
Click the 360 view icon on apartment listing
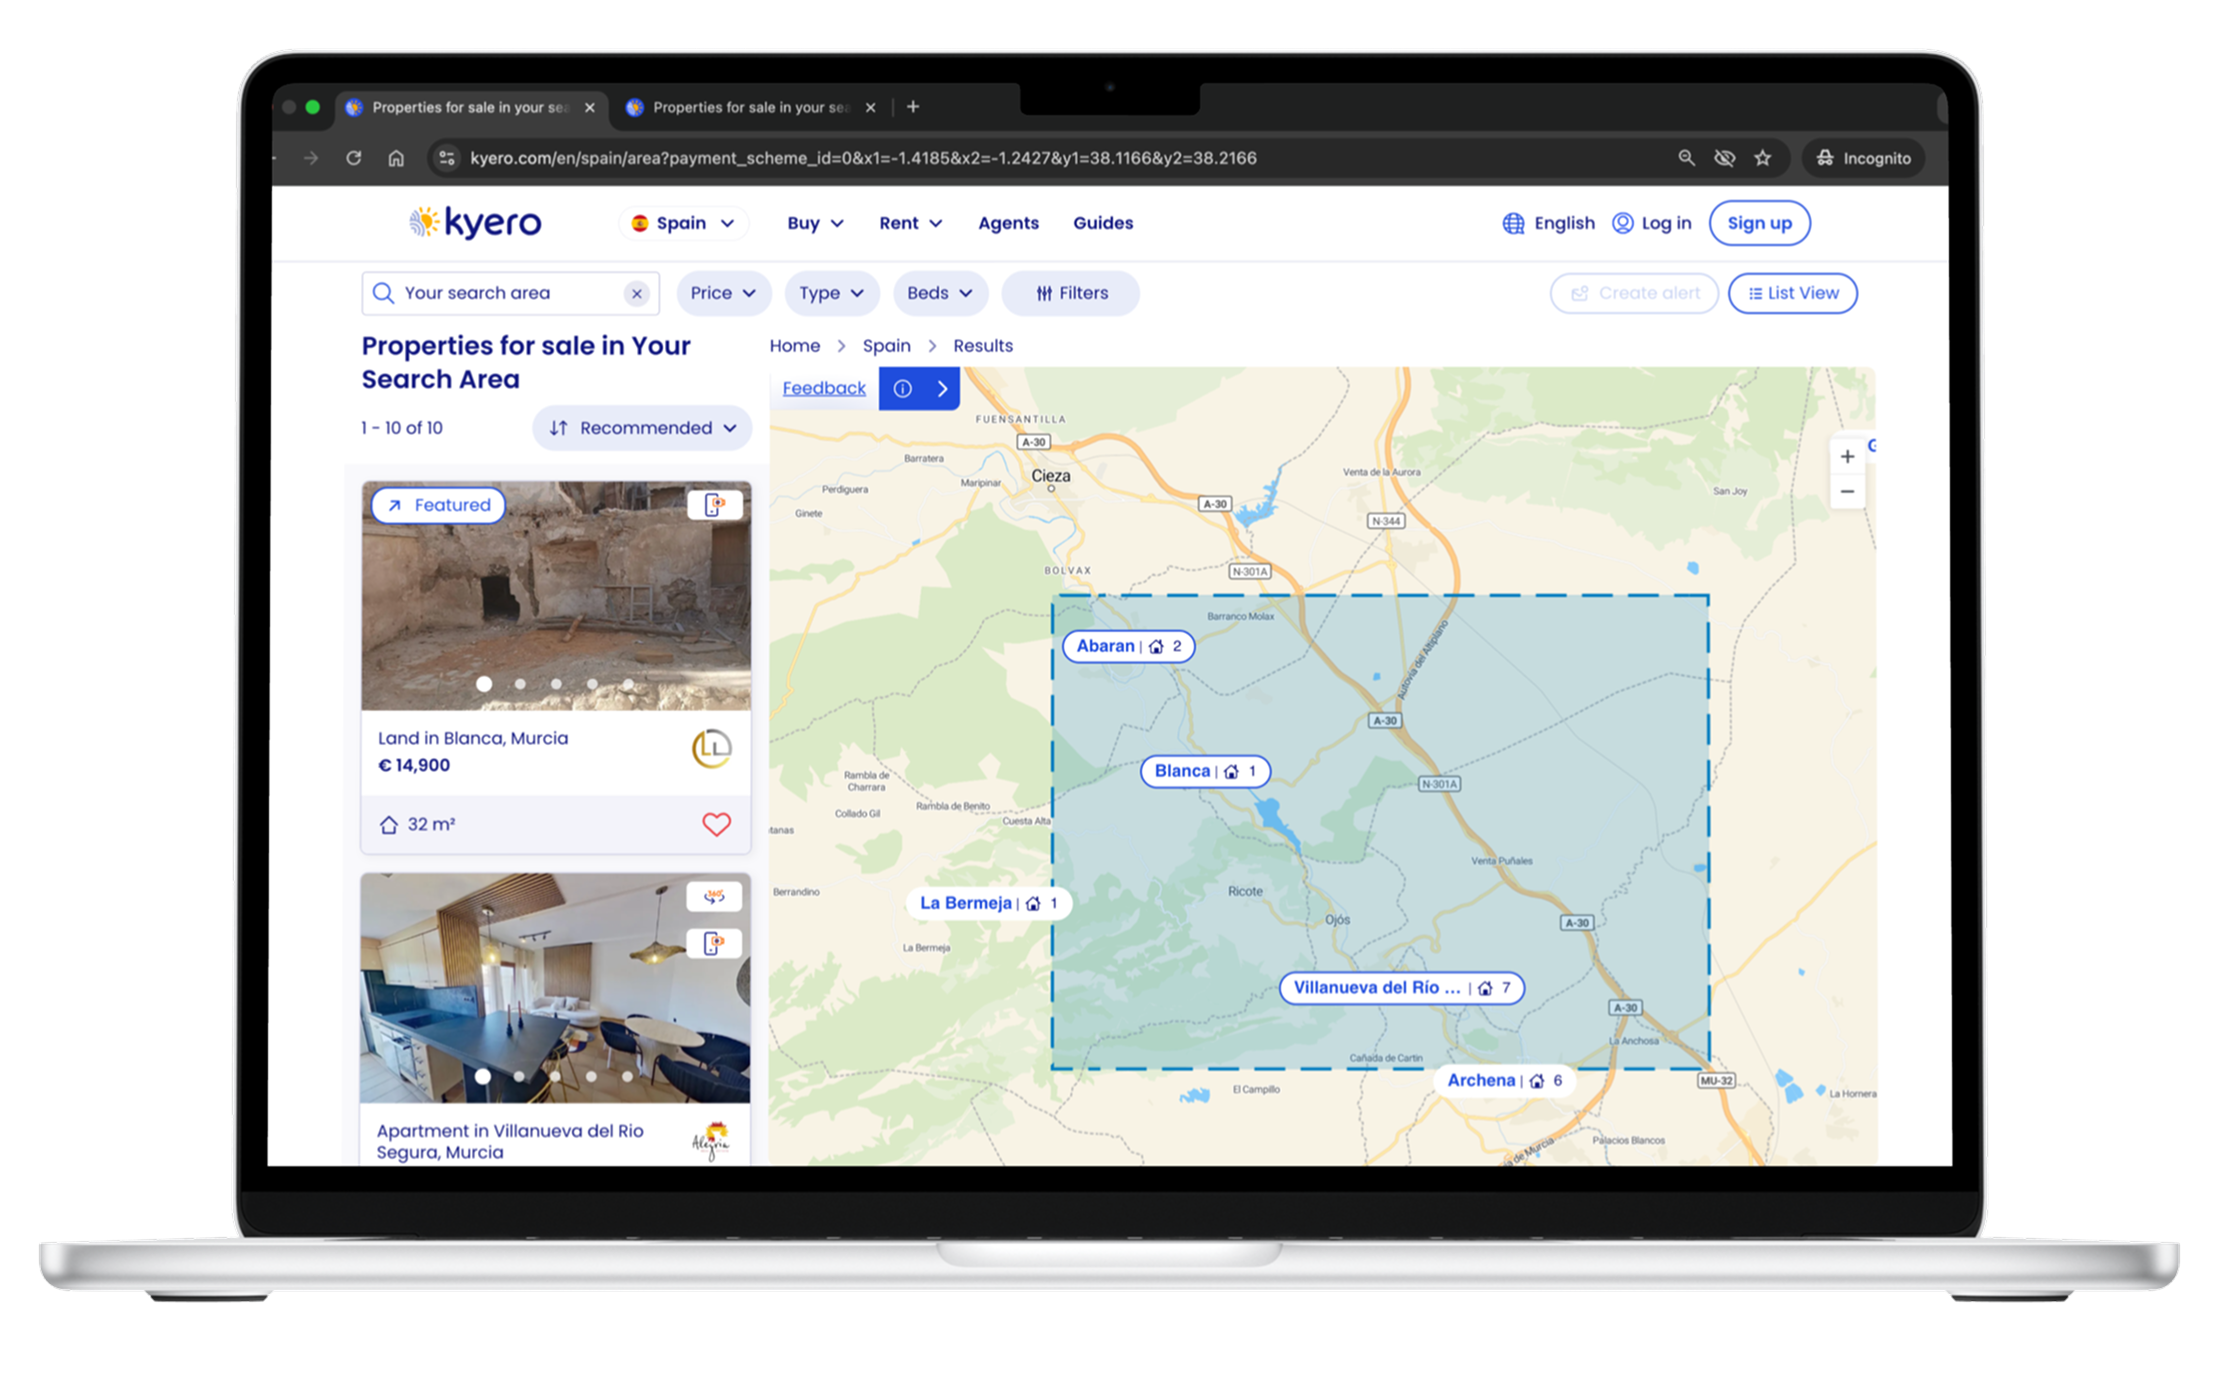[x=714, y=896]
